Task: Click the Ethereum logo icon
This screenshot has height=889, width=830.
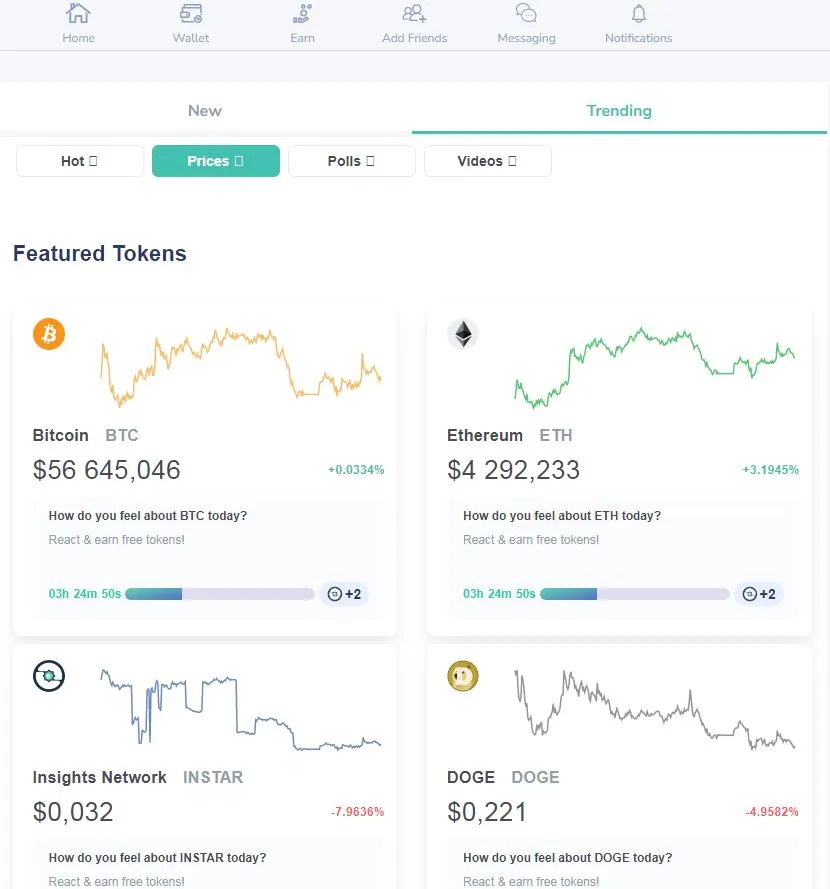Action: pyautogui.click(x=463, y=333)
